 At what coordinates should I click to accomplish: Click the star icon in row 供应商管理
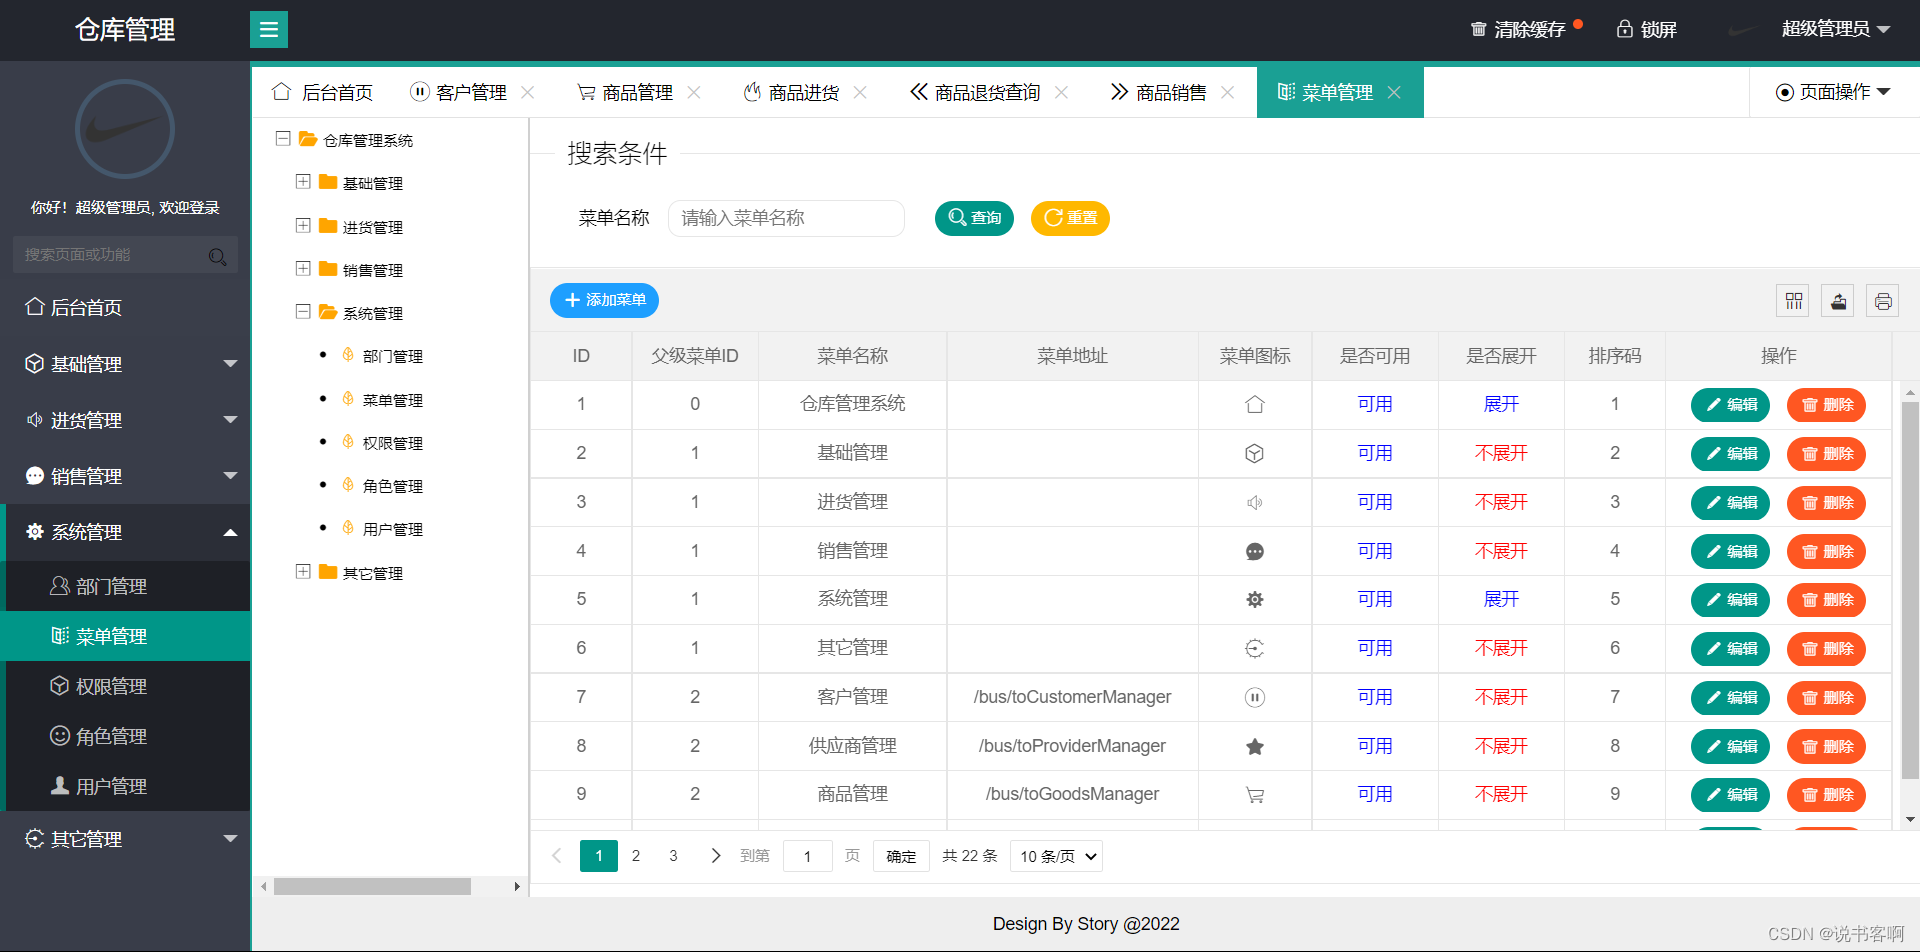tap(1255, 747)
